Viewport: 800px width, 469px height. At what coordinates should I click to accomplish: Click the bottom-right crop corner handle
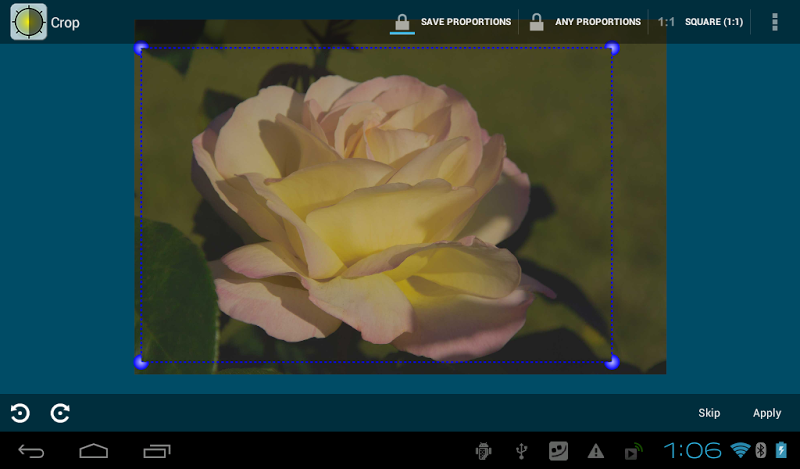612,362
